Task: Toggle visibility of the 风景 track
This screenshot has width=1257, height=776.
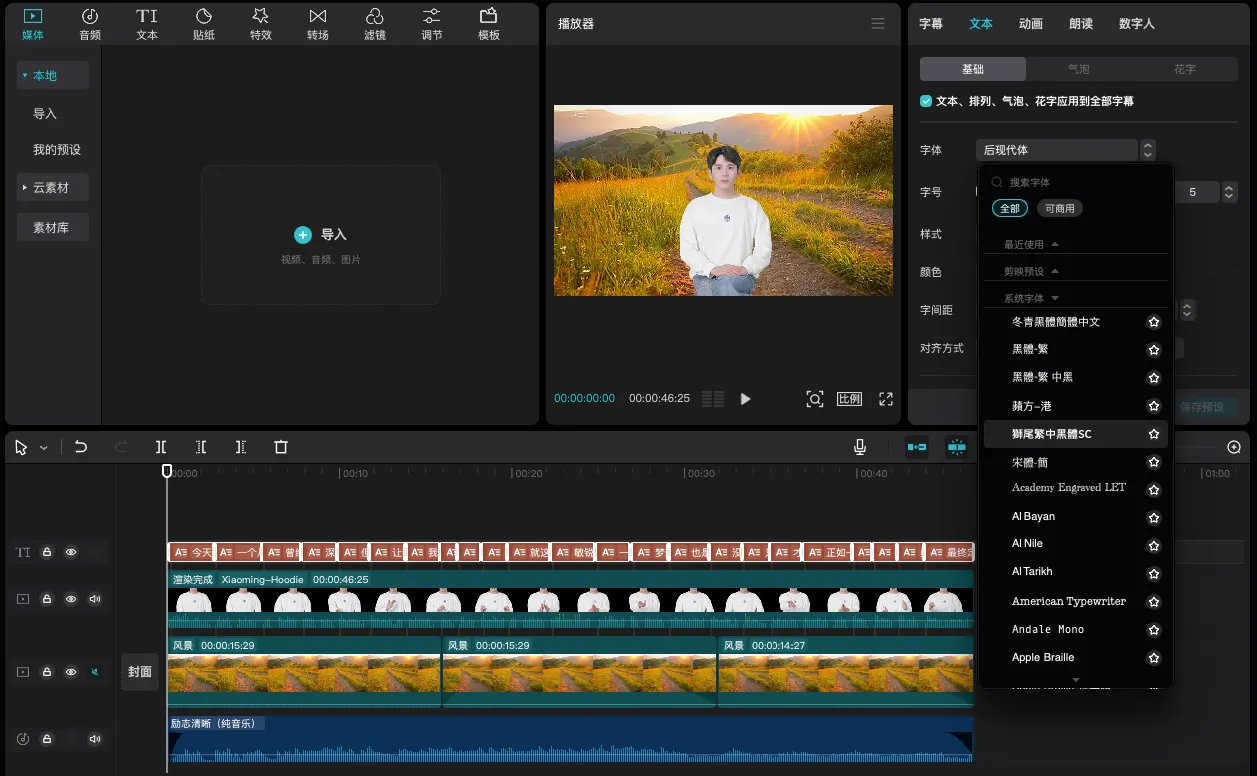Action: (x=71, y=672)
